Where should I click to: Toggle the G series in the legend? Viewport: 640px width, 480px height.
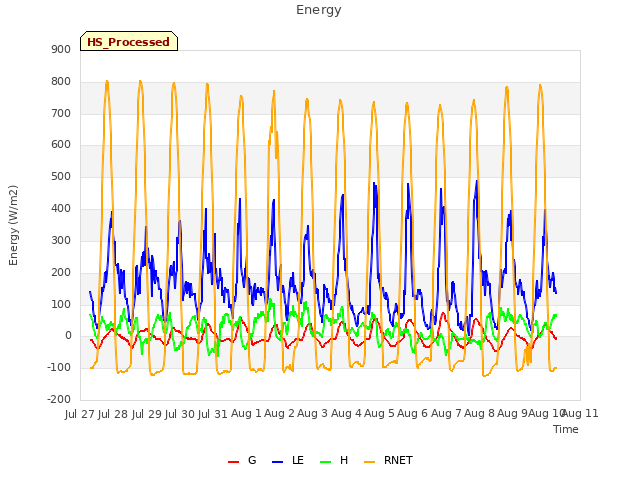point(242,460)
